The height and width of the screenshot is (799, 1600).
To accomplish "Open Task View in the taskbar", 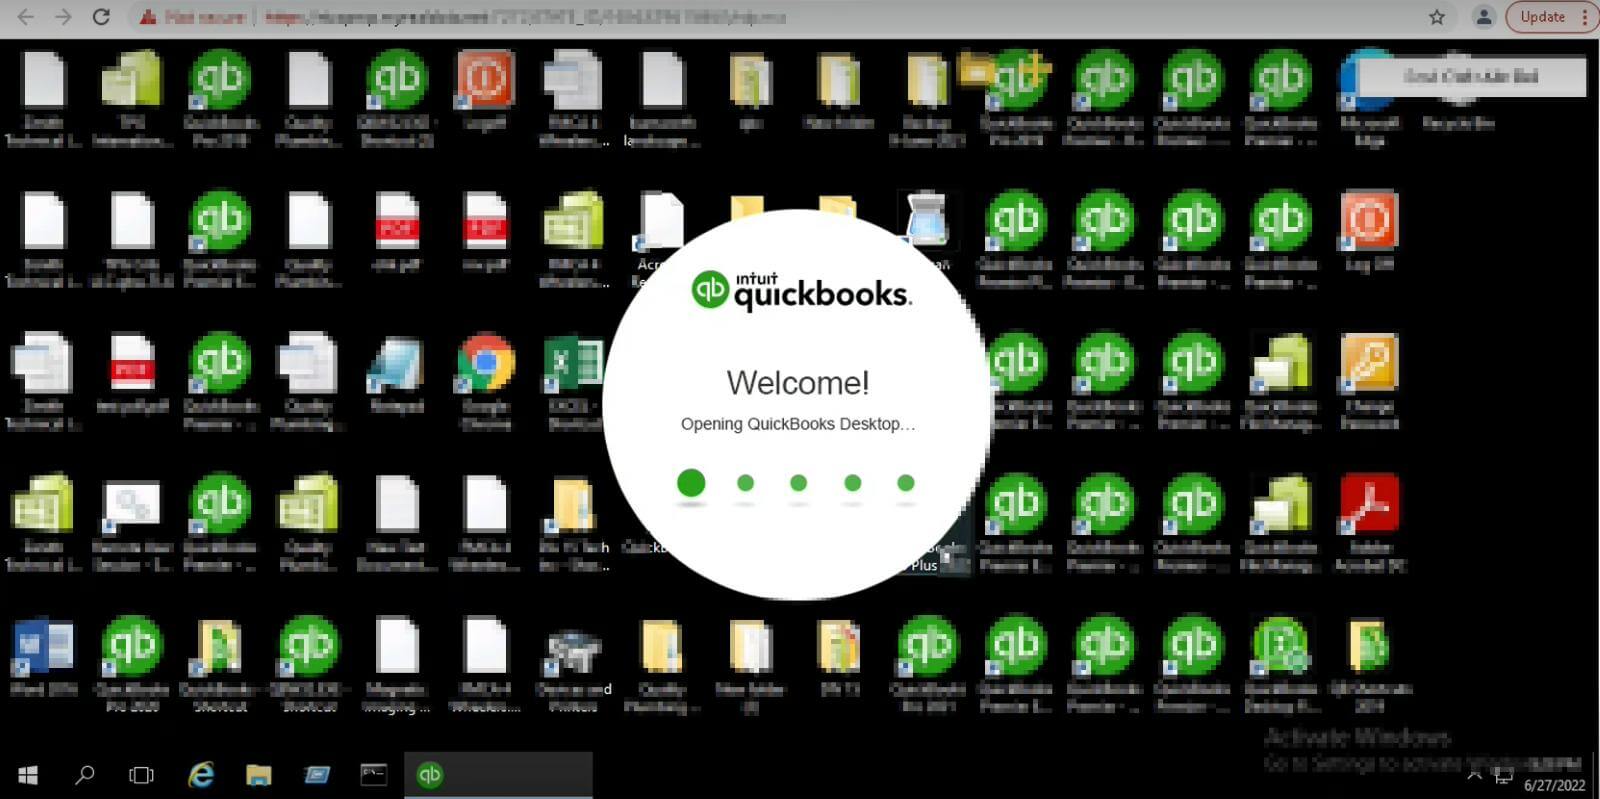I will click(x=141, y=775).
